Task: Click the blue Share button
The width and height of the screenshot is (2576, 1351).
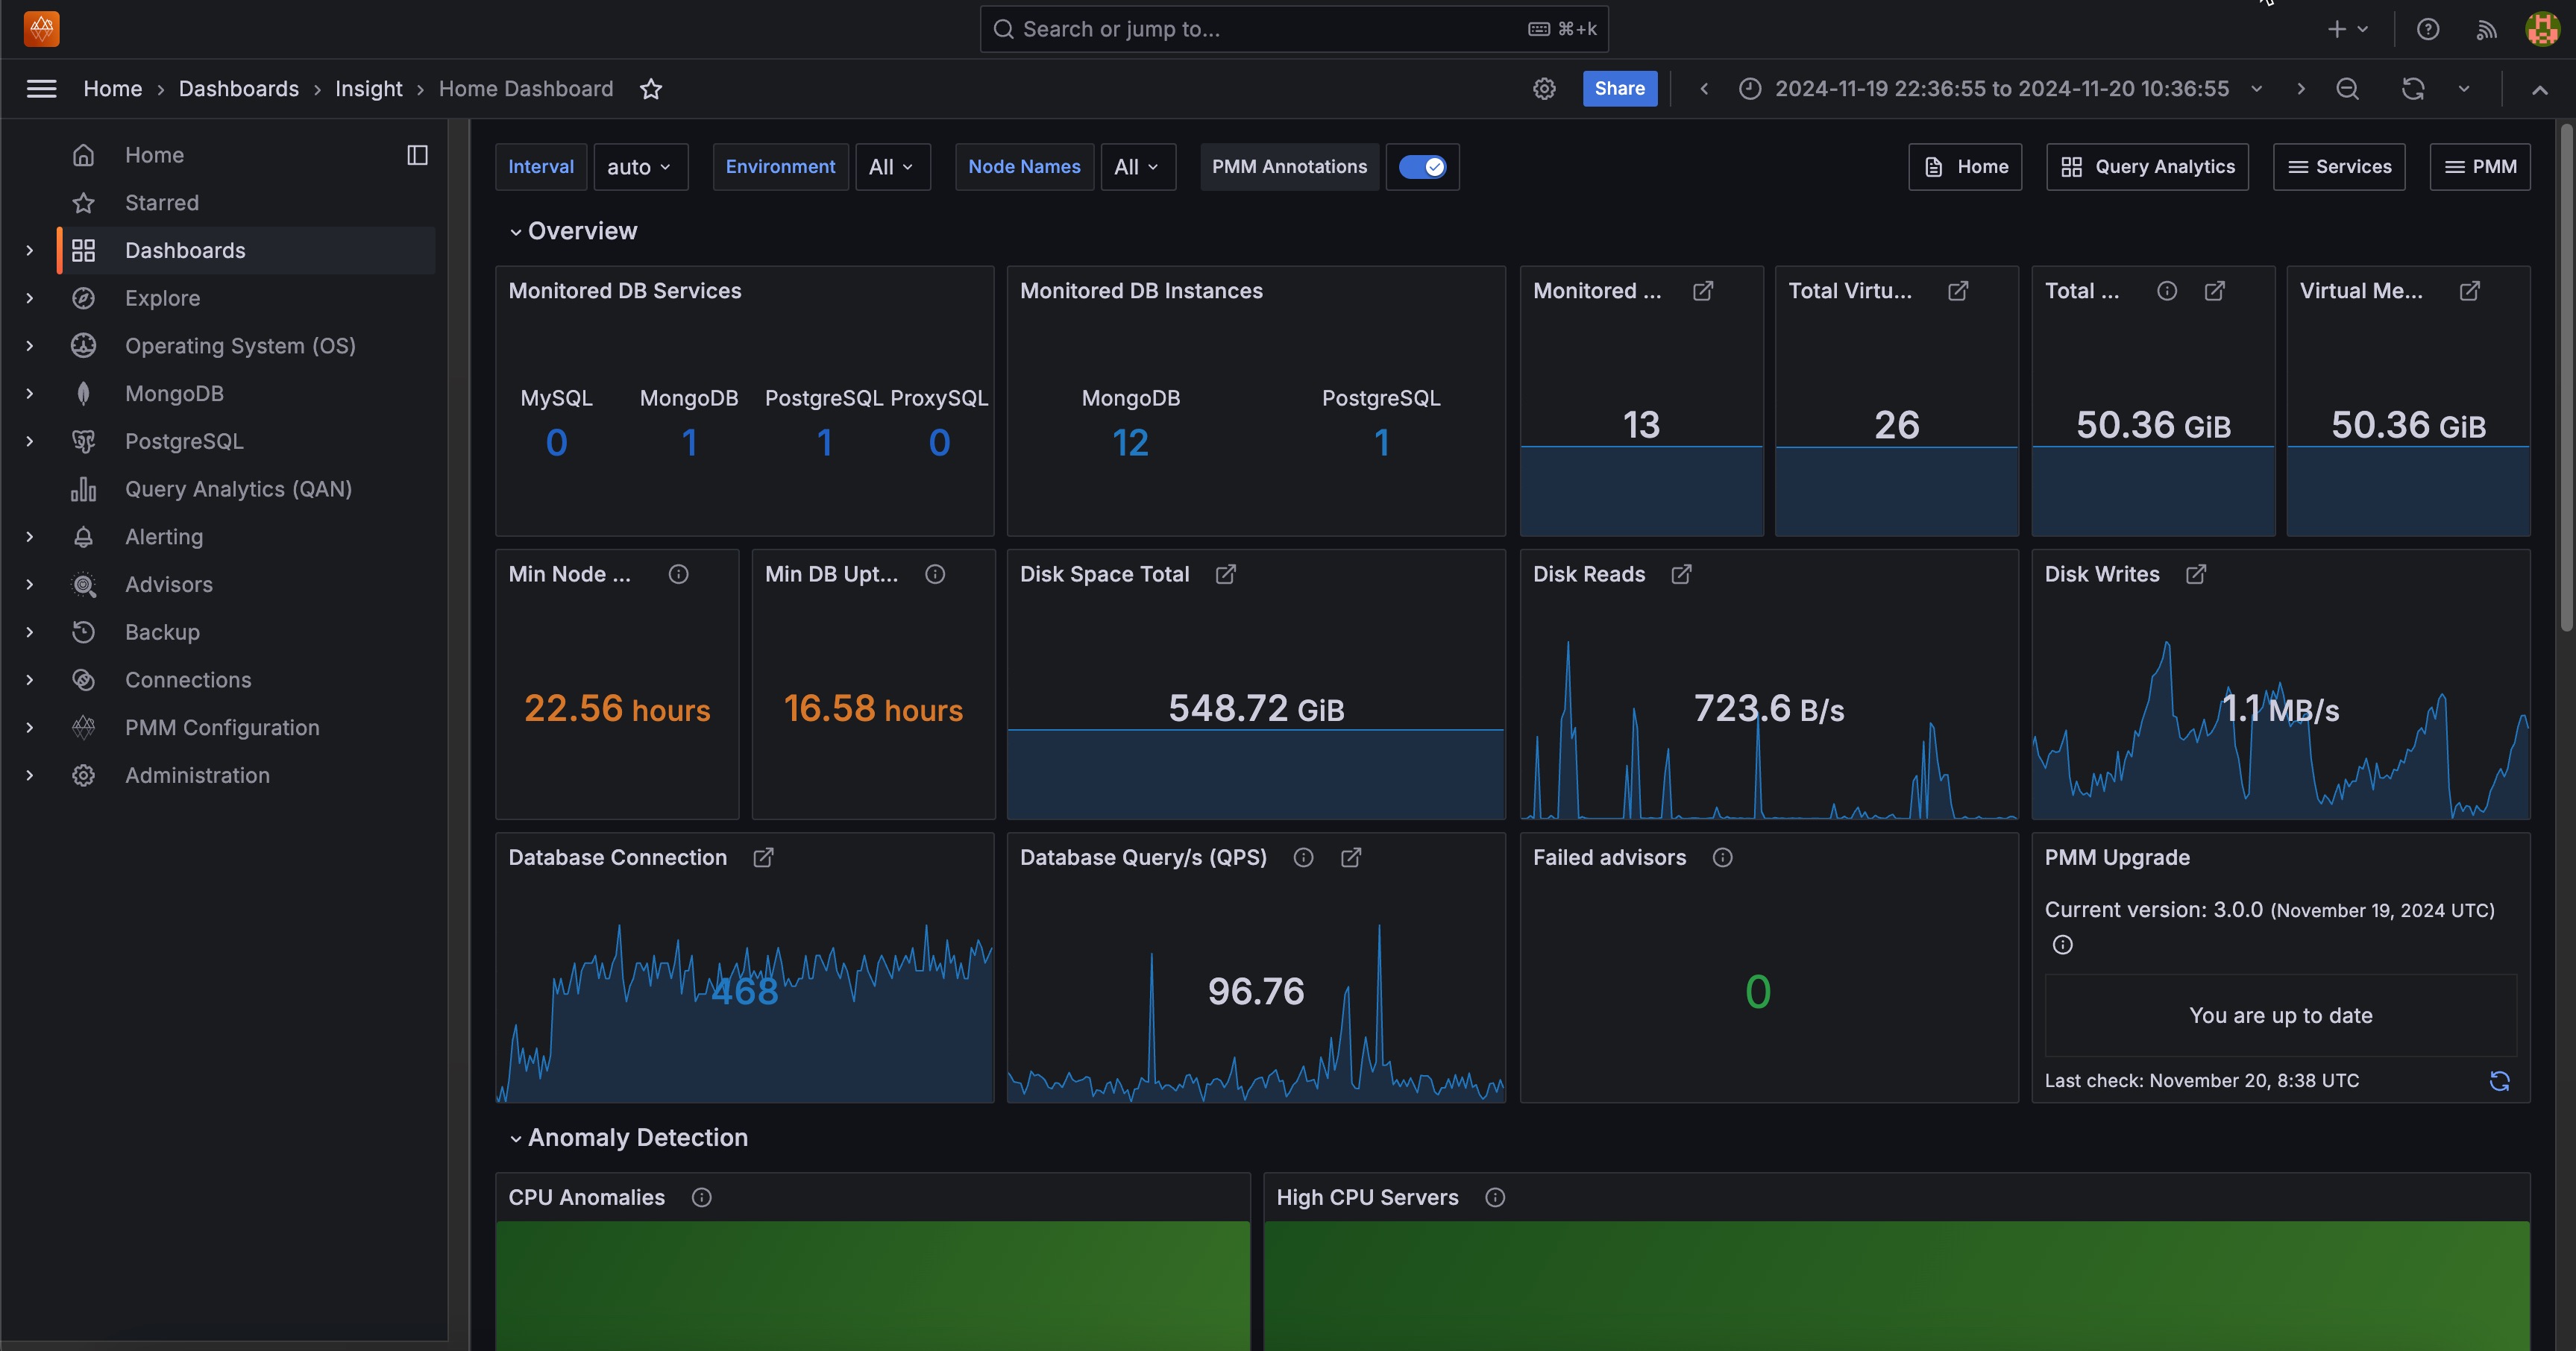Action: (x=1619, y=89)
